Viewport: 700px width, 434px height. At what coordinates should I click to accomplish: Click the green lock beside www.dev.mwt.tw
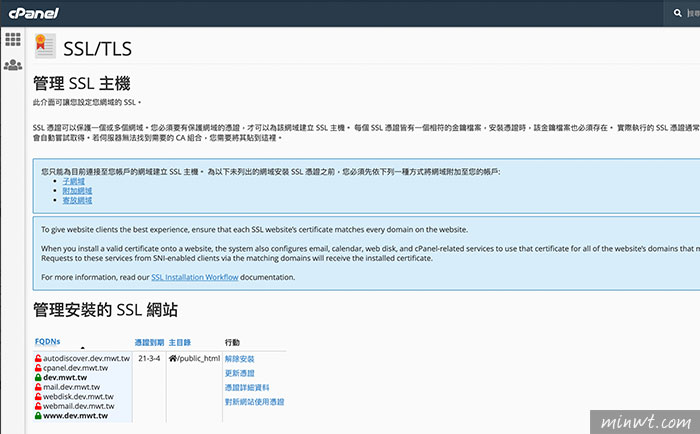pyautogui.click(x=38, y=416)
